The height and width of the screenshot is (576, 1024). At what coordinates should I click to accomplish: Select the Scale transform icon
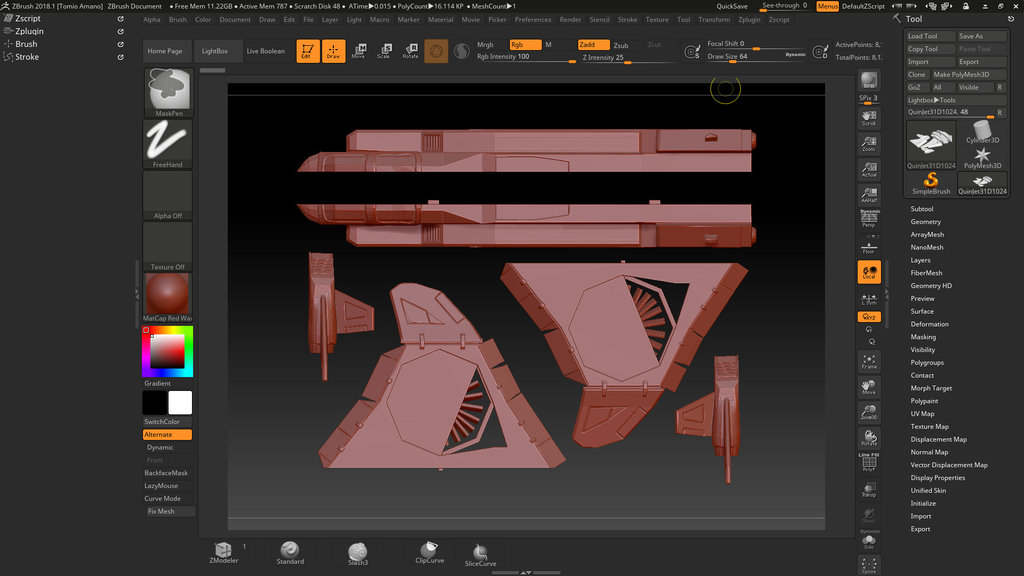(x=384, y=51)
